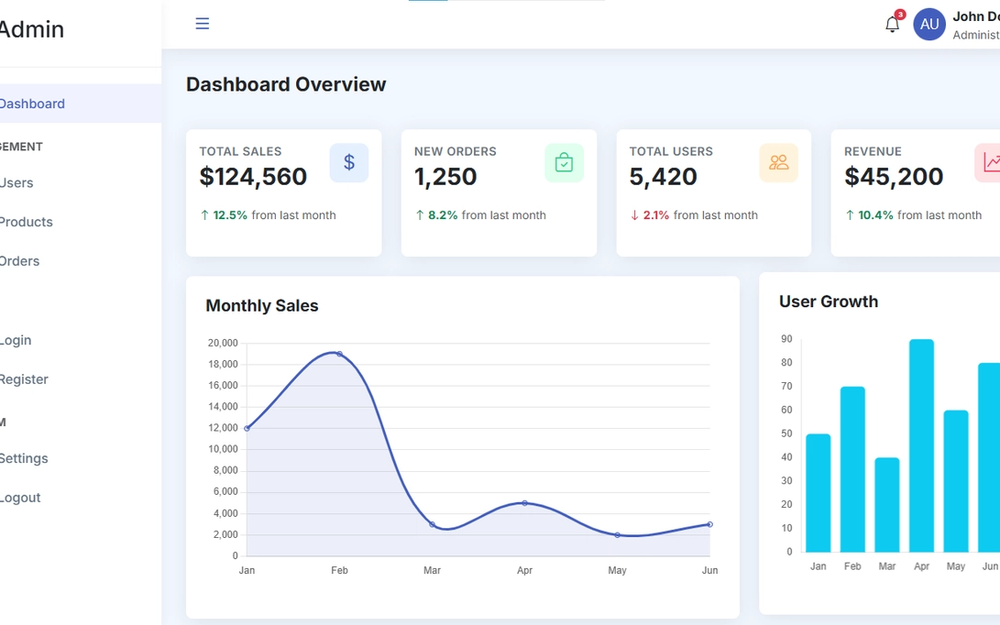Click the users icon on Total Users card
Viewport: 1000px width, 625px height.
click(779, 161)
